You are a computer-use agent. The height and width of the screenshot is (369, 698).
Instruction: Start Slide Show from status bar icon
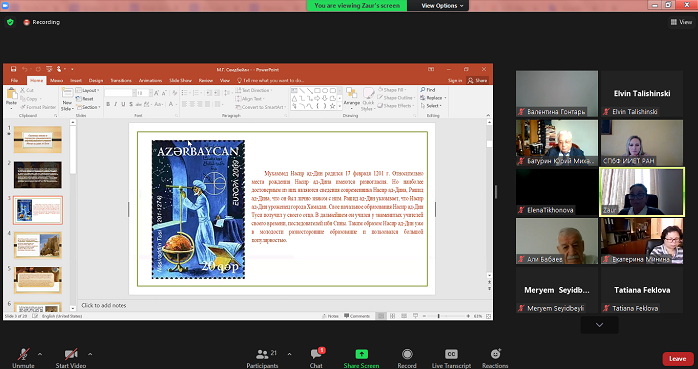[x=415, y=316]
